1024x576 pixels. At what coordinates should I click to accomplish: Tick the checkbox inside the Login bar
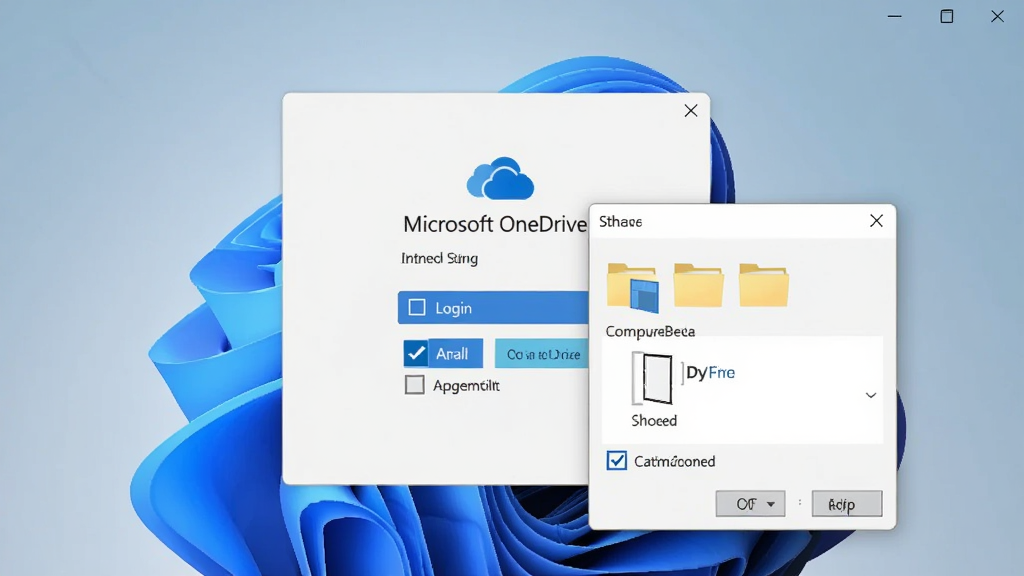coord(417,308)
